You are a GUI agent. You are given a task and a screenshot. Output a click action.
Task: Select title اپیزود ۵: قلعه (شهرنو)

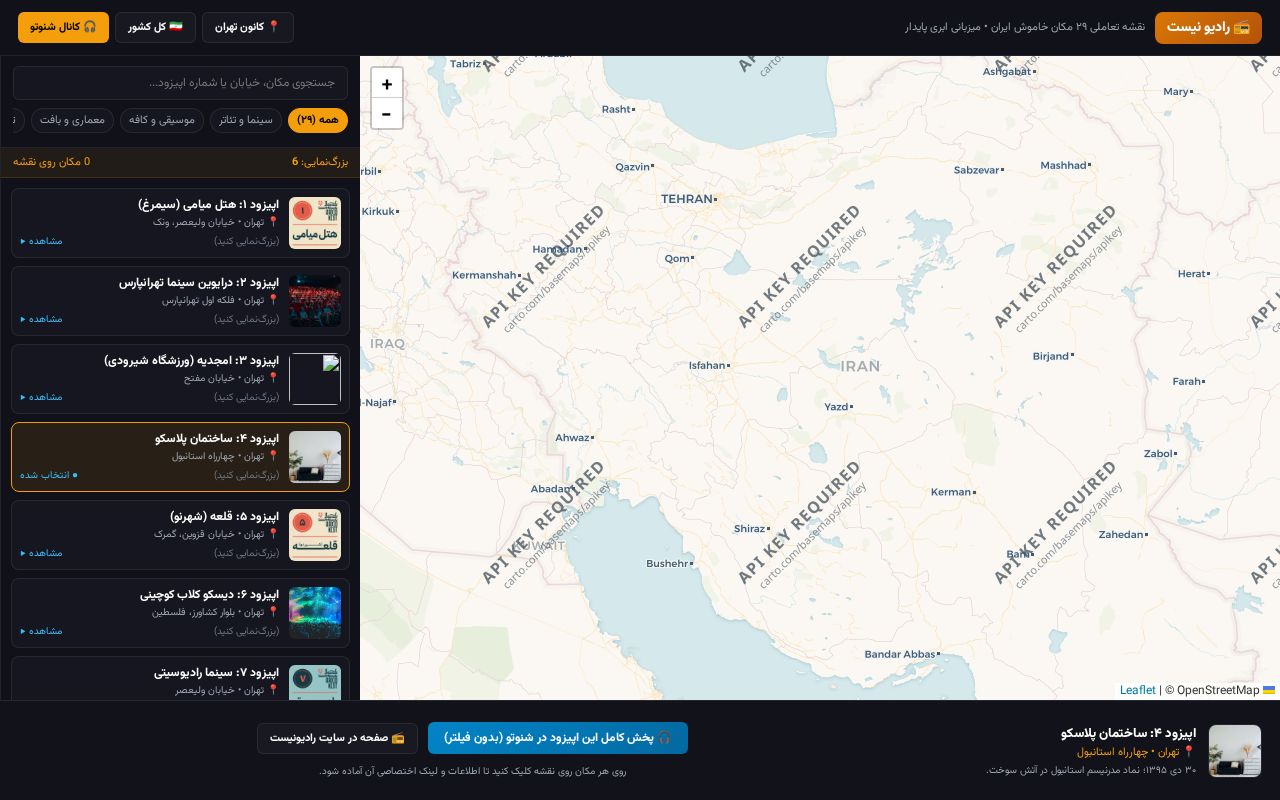225,516
